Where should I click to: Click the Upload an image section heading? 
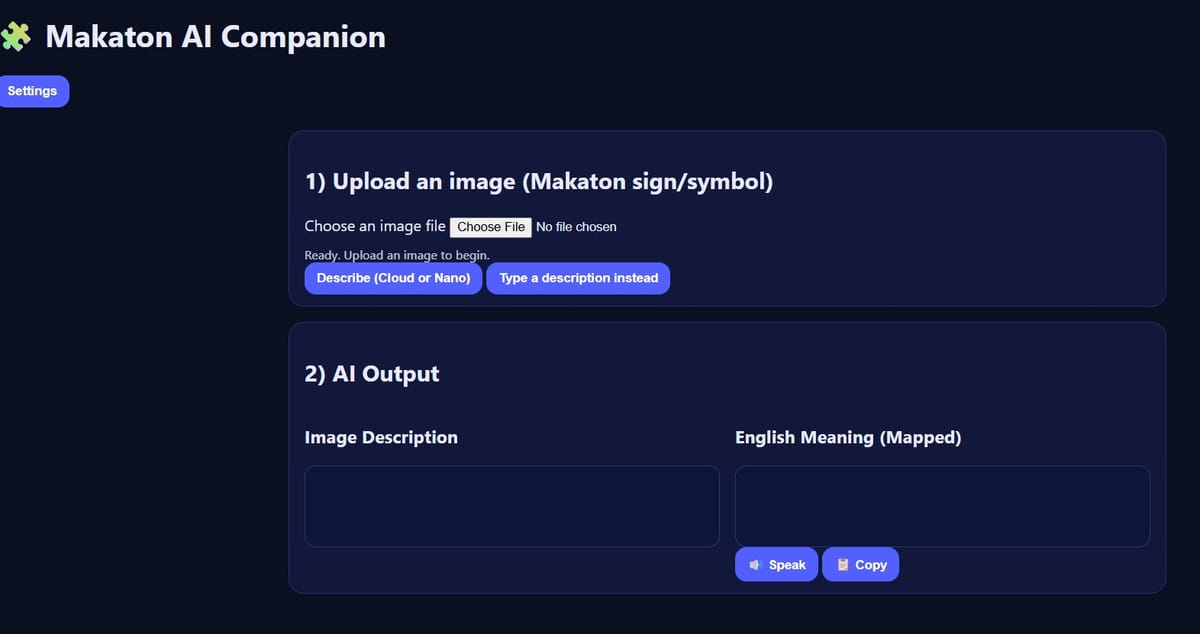540,181
